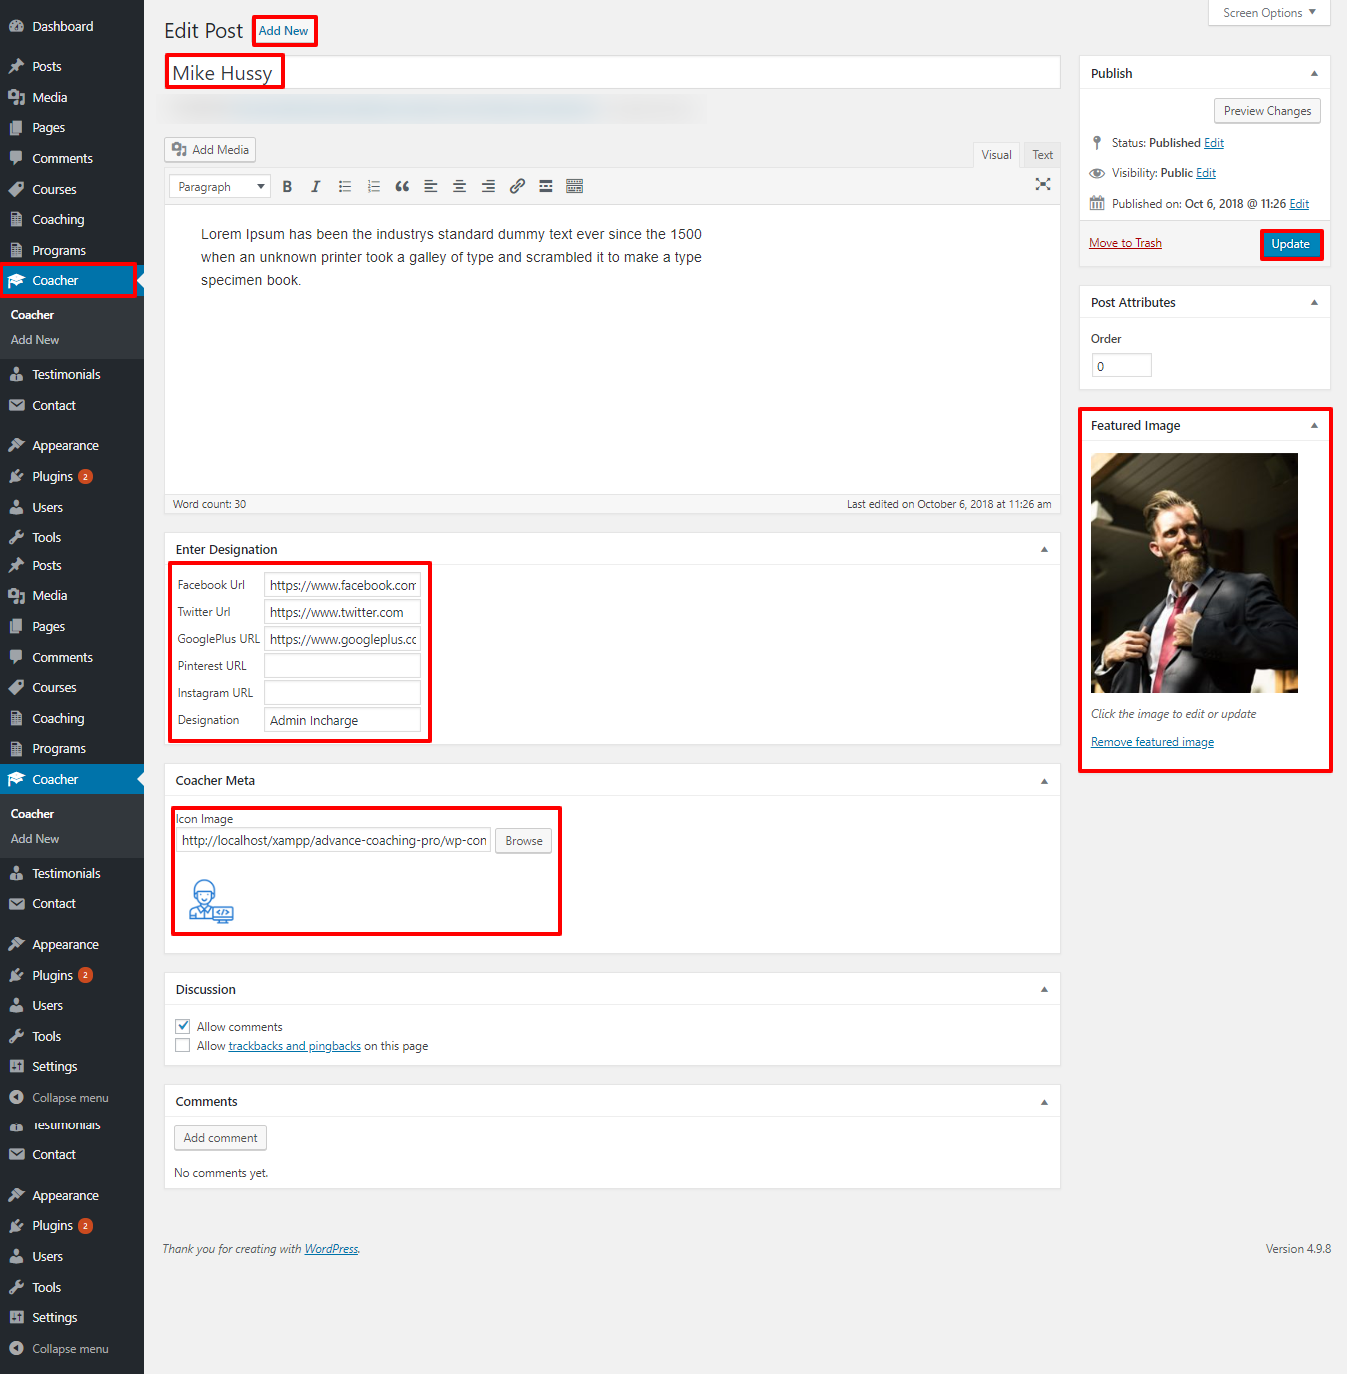This screenshot has width=1347, height=1374.
Task: Apply italic formatting in the editor toolbar
Action: click(x=316, y=186)
